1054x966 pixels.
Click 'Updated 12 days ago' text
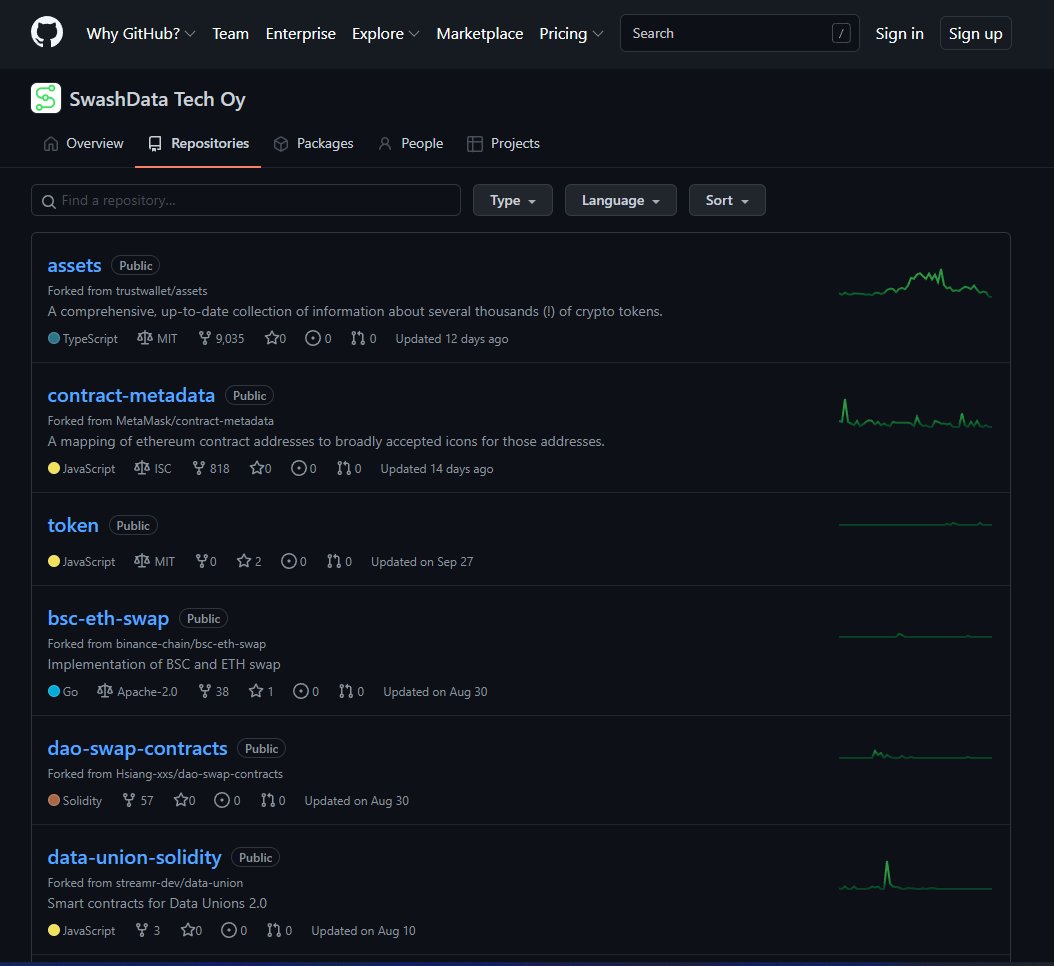[x=452, y=338]
